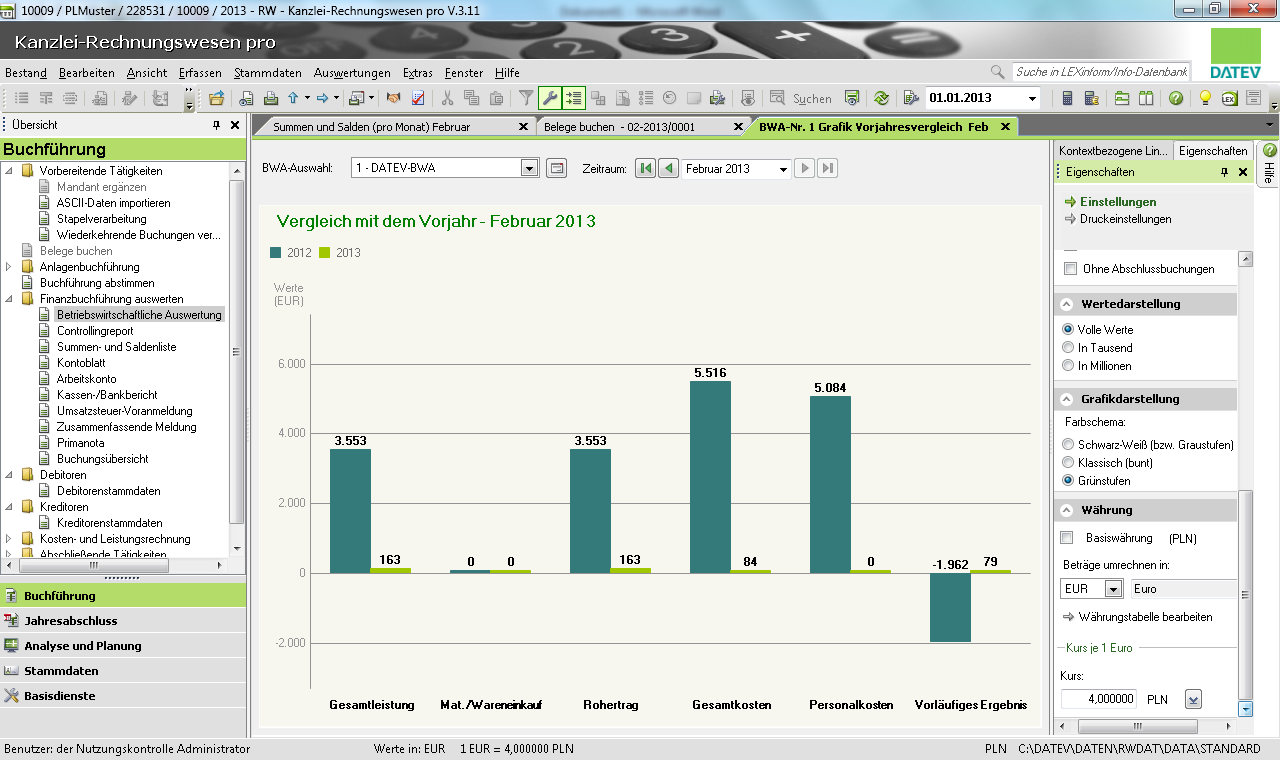The width and height of the screenshot is (1280, 760).
Task: Toggle the green indented-list toolbar icon
Action: tap(573, 98)
